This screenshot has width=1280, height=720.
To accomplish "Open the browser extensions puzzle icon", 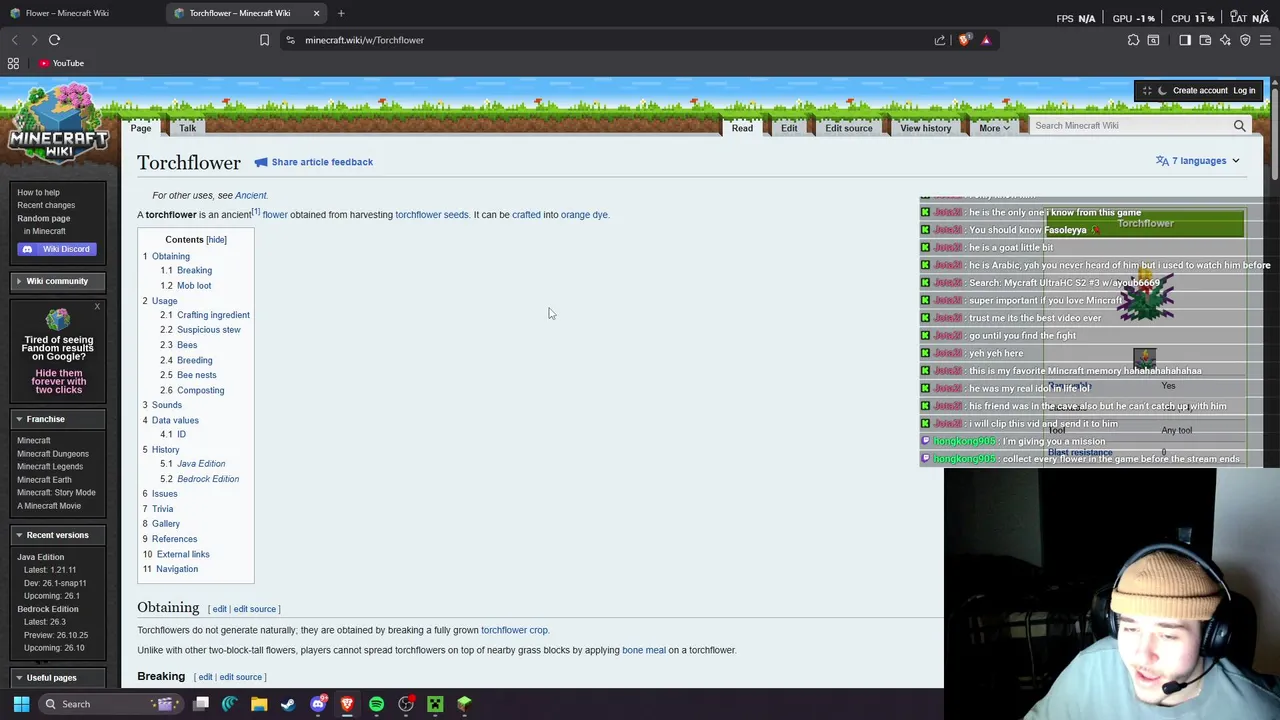I will click(x=1133, y=40).
